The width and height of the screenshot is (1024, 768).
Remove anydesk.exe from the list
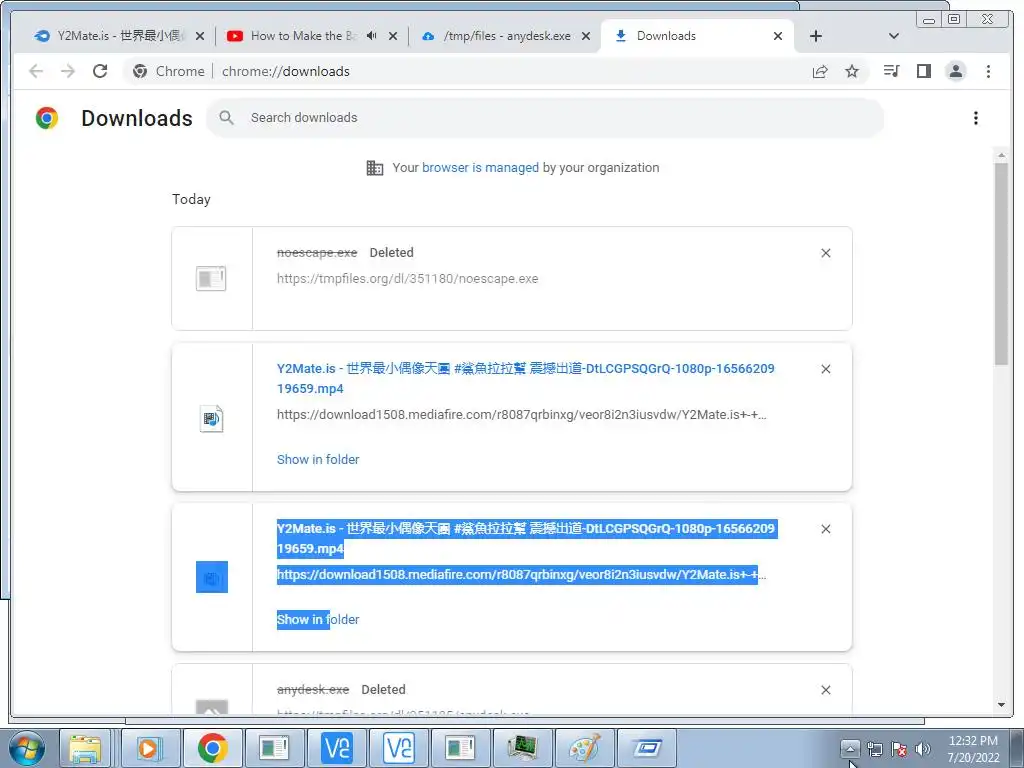pyautogui.click(x=825, y=690)
